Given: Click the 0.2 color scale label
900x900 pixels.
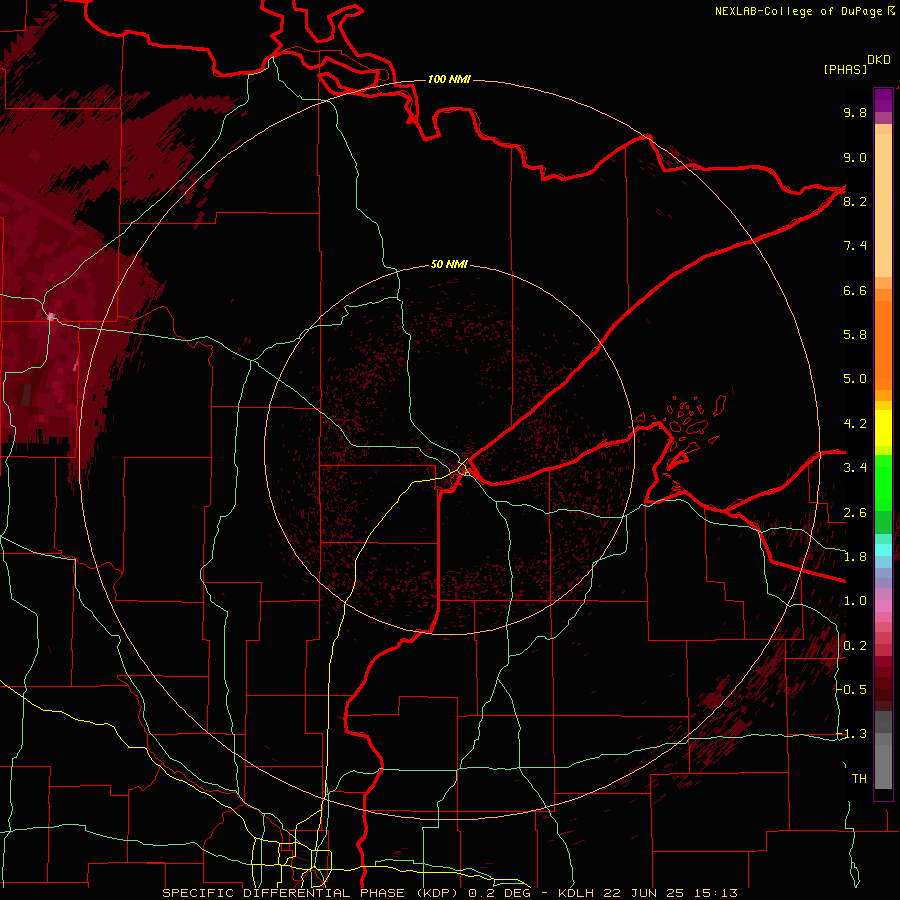Looking at the screenshot, I should (855, 646).
